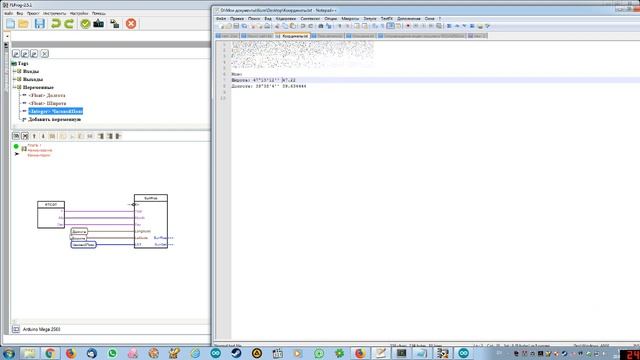
Task: Select the RTC block on the canvas
Action: coord(51,214)
